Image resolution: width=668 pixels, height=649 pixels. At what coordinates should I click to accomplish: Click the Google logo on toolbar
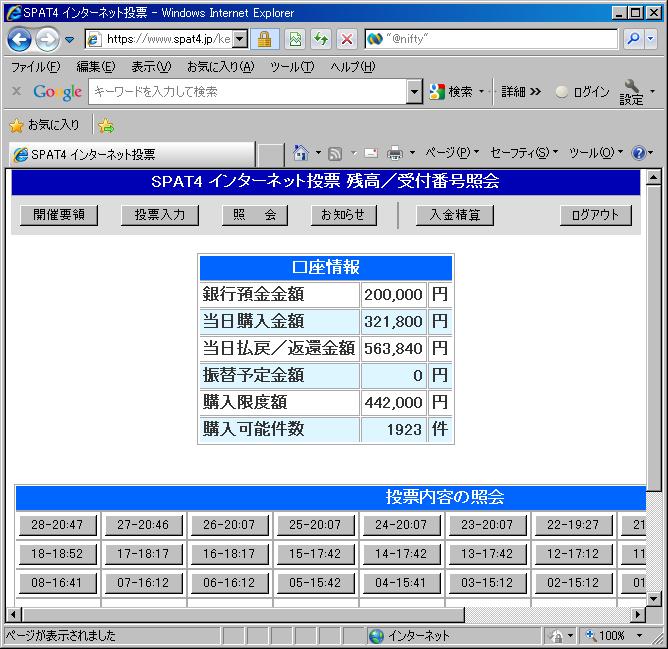(x=58, y=92)
